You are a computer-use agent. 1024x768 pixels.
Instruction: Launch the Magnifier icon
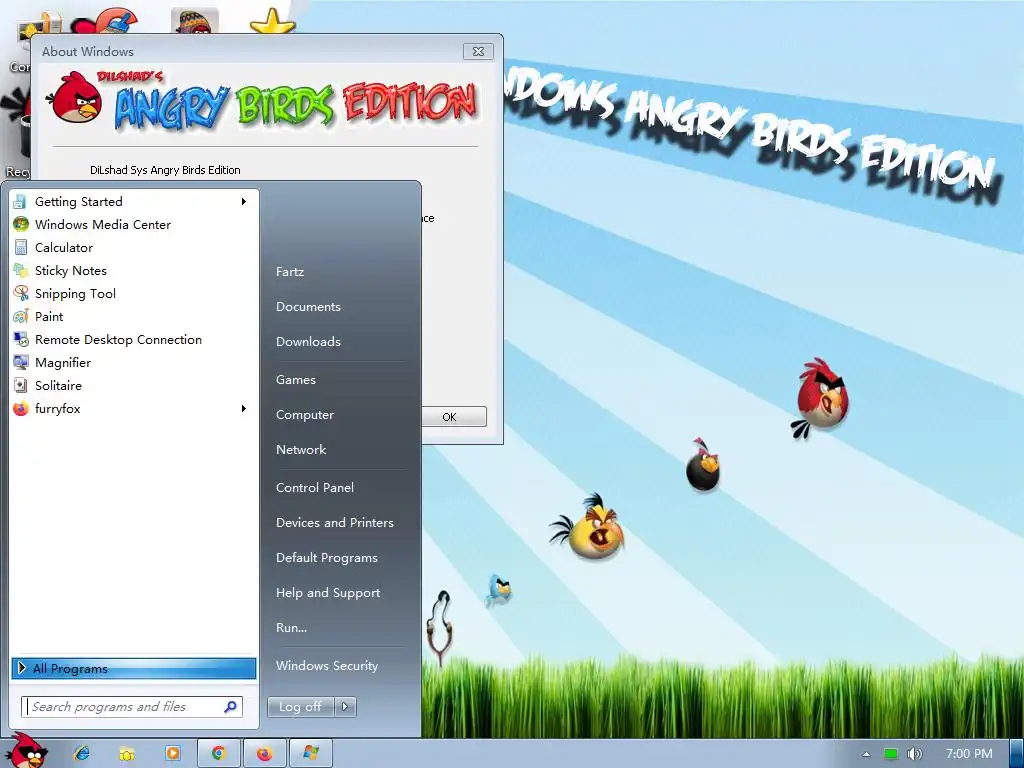[20, 362]
